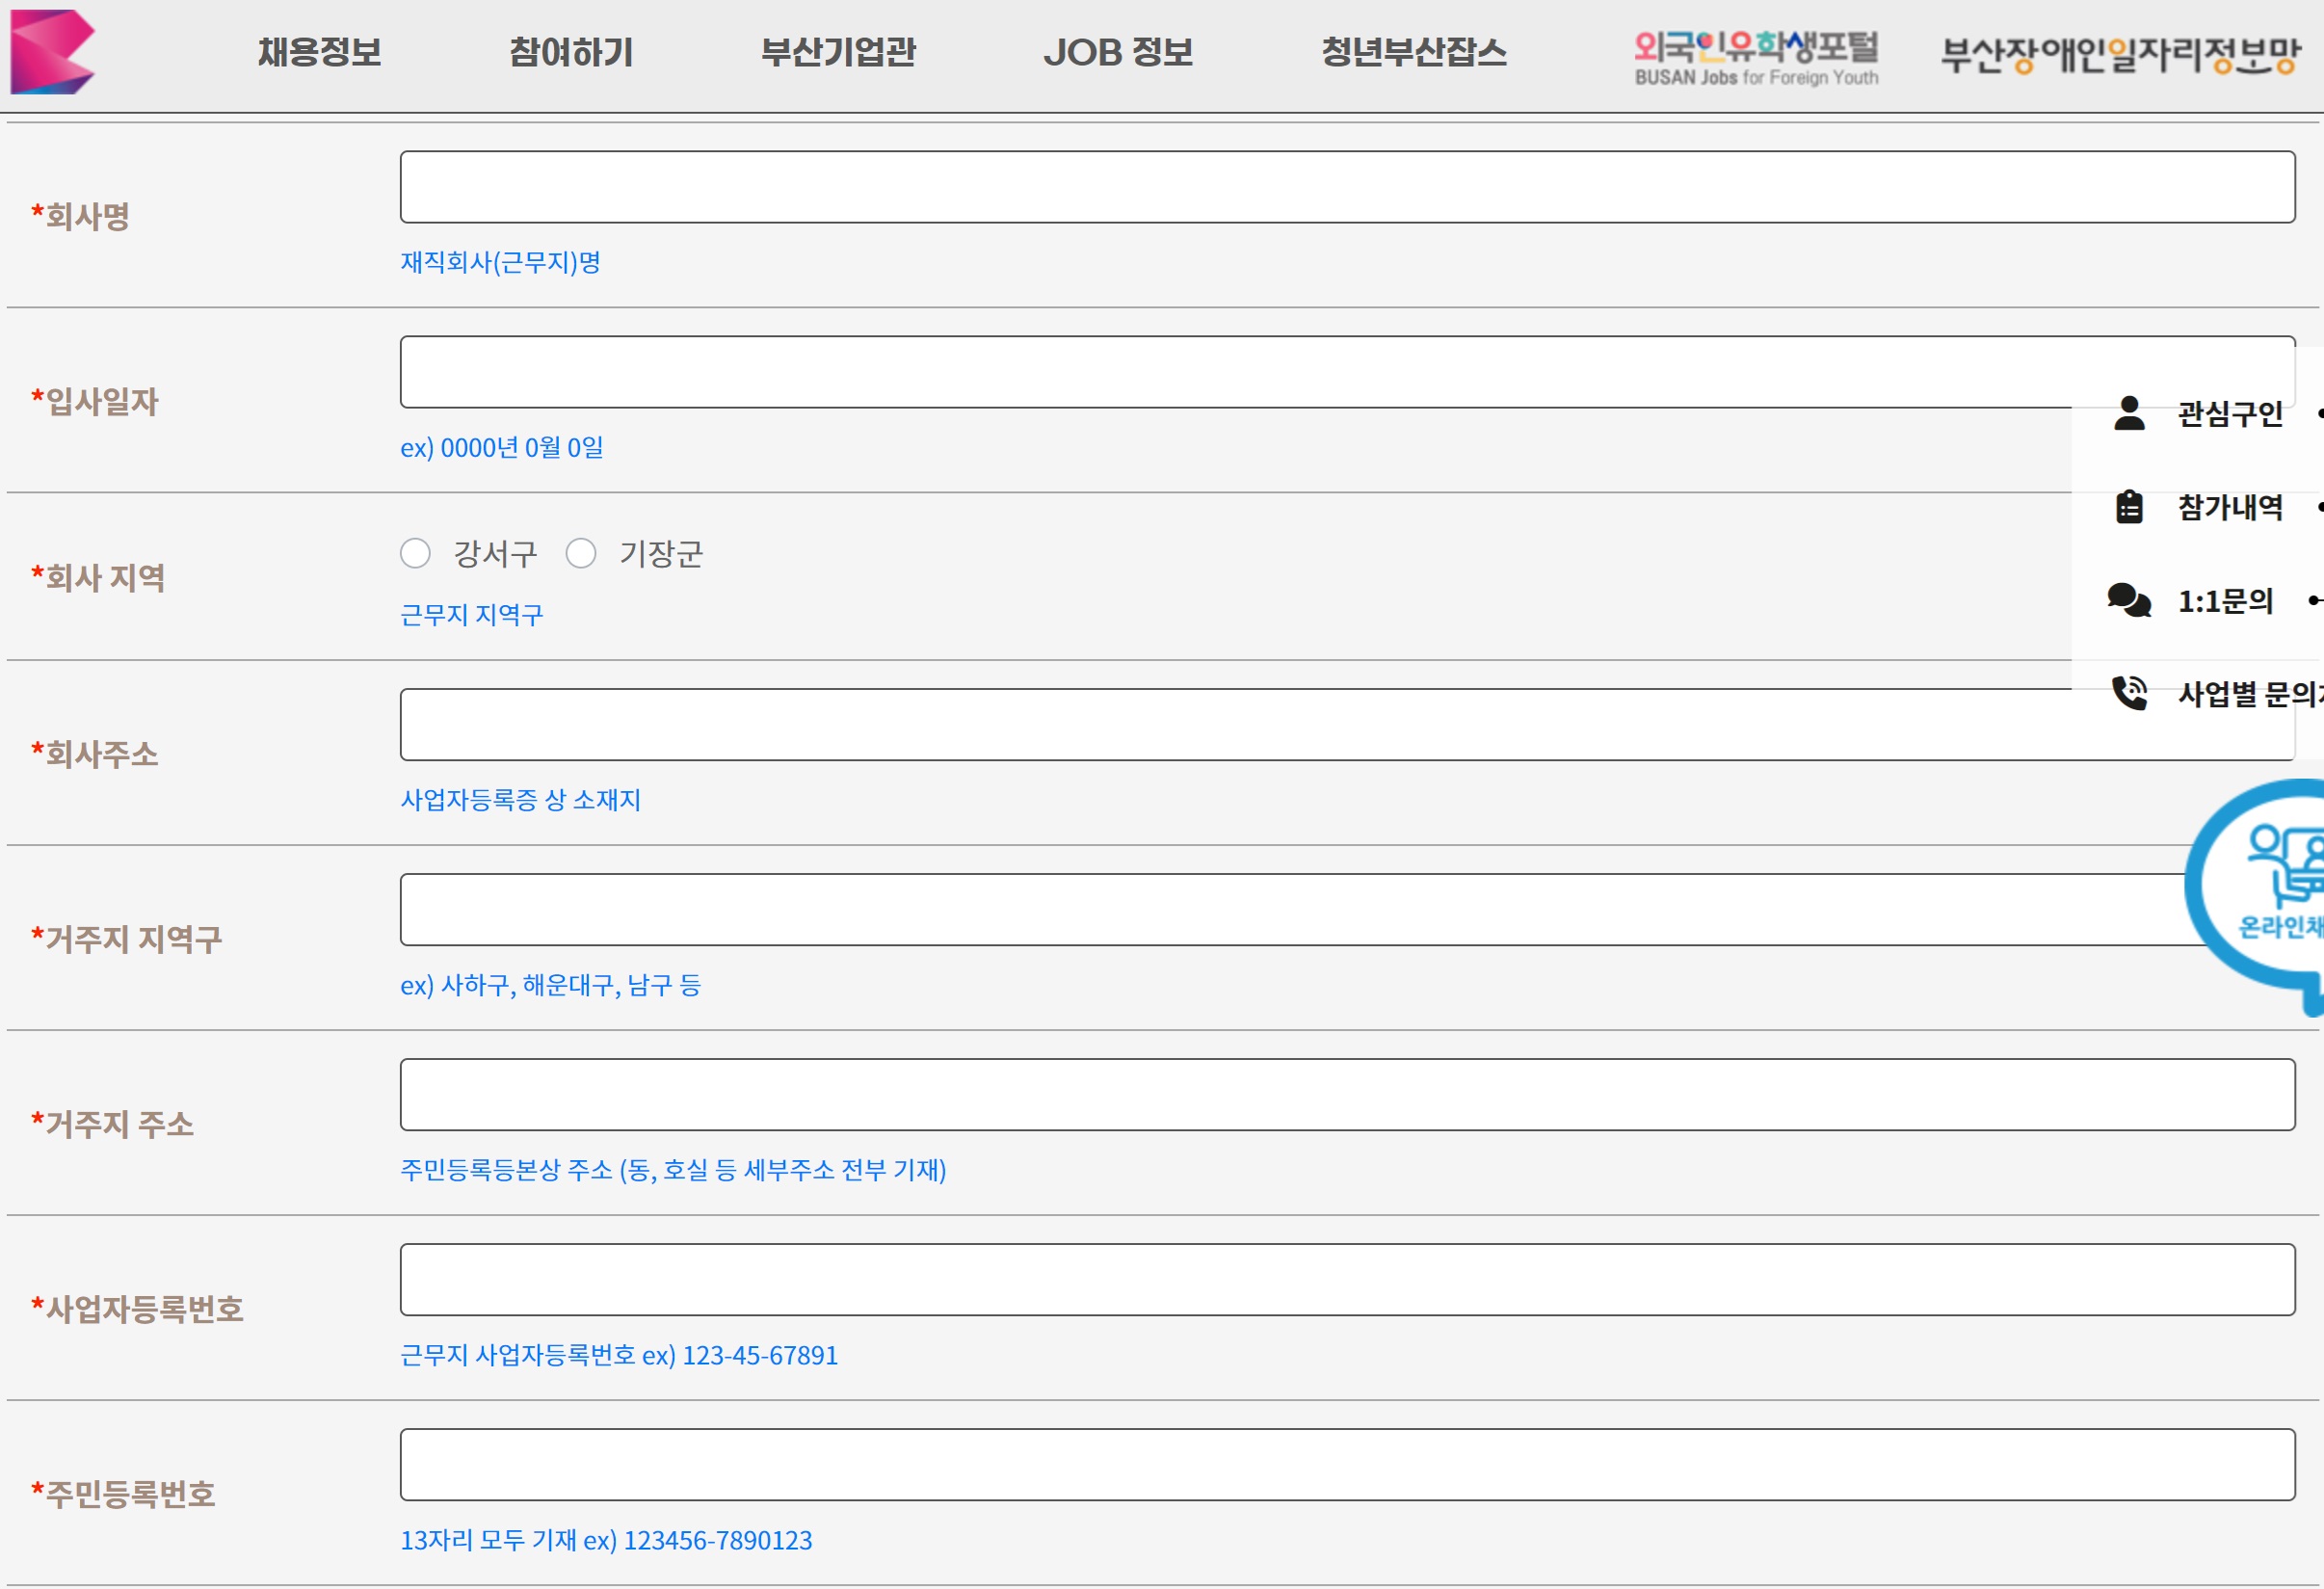Viewport: 2324px width, 1589px height.
Task: Click the 회사명 input field
Action: point(1347,187)
